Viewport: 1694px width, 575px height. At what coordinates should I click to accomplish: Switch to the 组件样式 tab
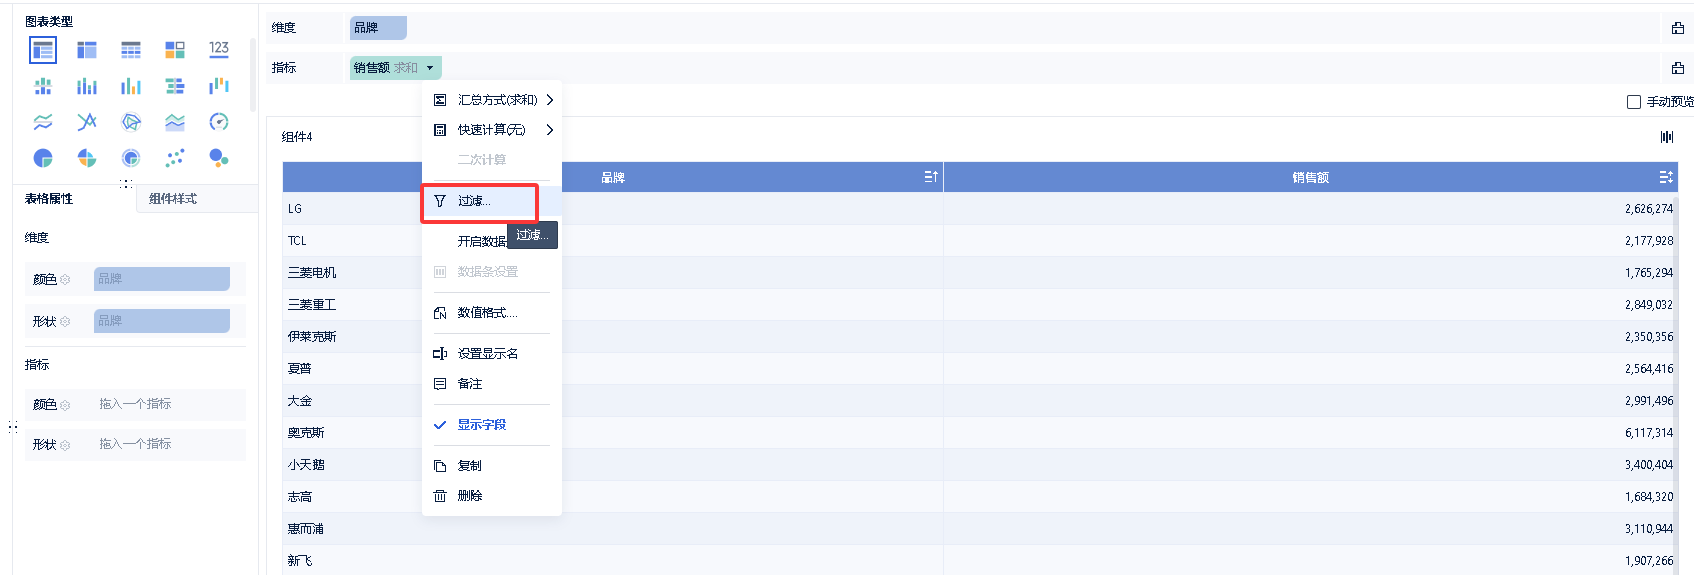[173, 199]
